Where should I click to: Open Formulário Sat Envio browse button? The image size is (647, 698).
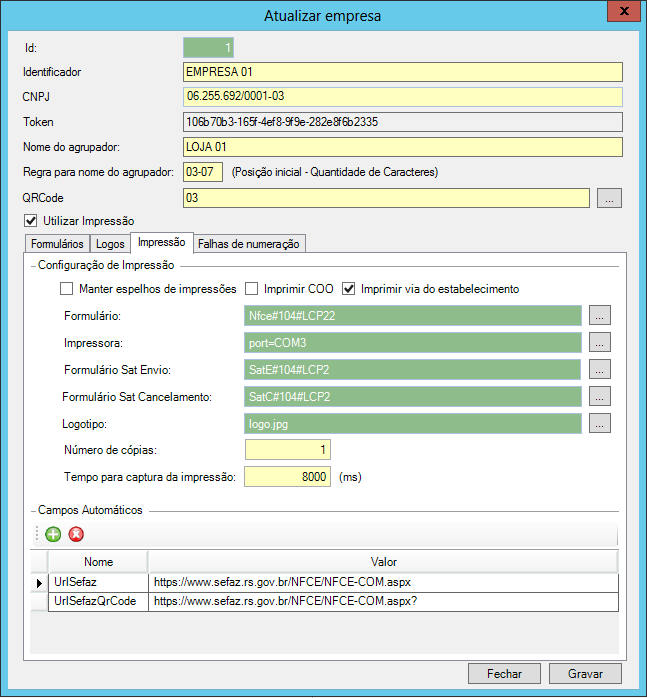(x=599, y=369)
